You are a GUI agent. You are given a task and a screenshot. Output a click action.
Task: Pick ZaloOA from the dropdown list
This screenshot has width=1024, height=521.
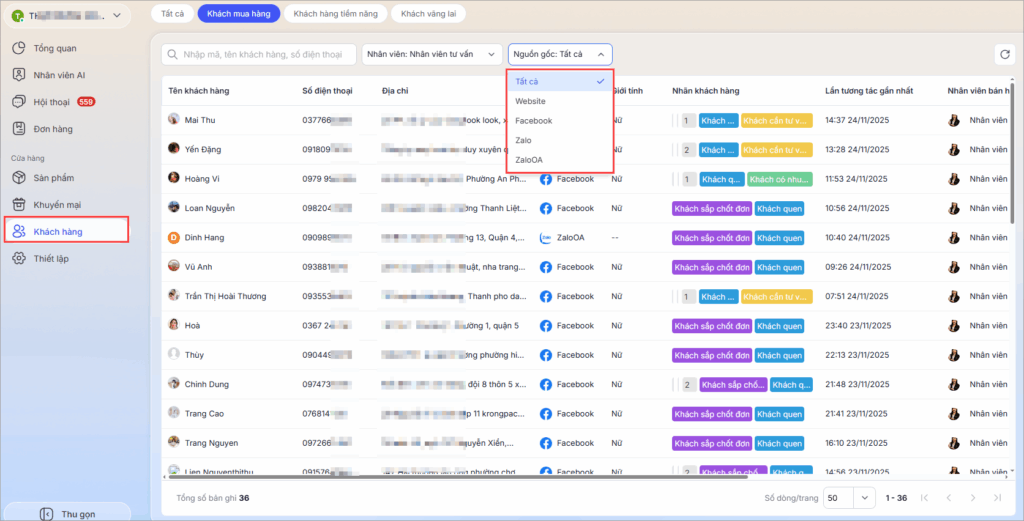(529, 159)
